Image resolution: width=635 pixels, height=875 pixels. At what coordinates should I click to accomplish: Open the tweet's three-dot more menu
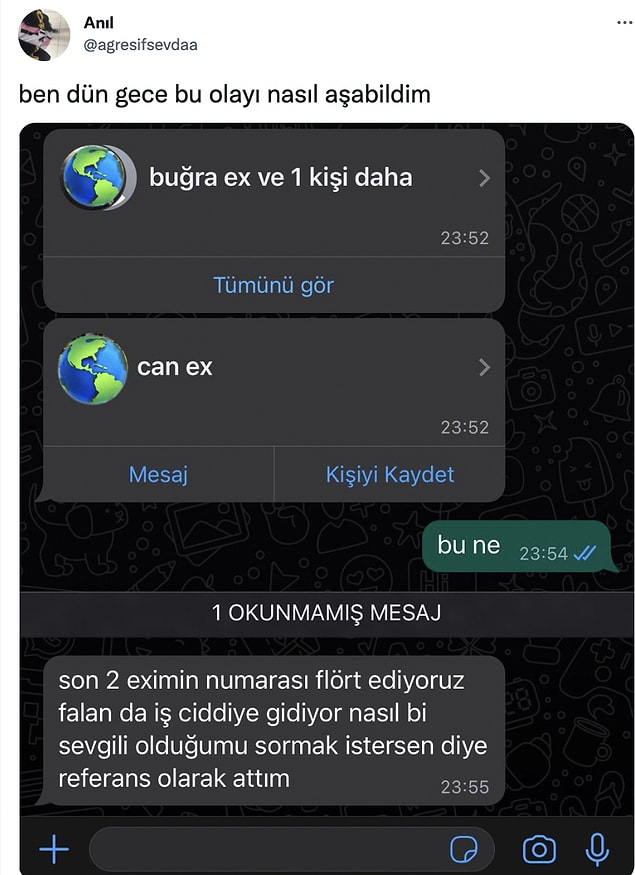tap(624, 22)
